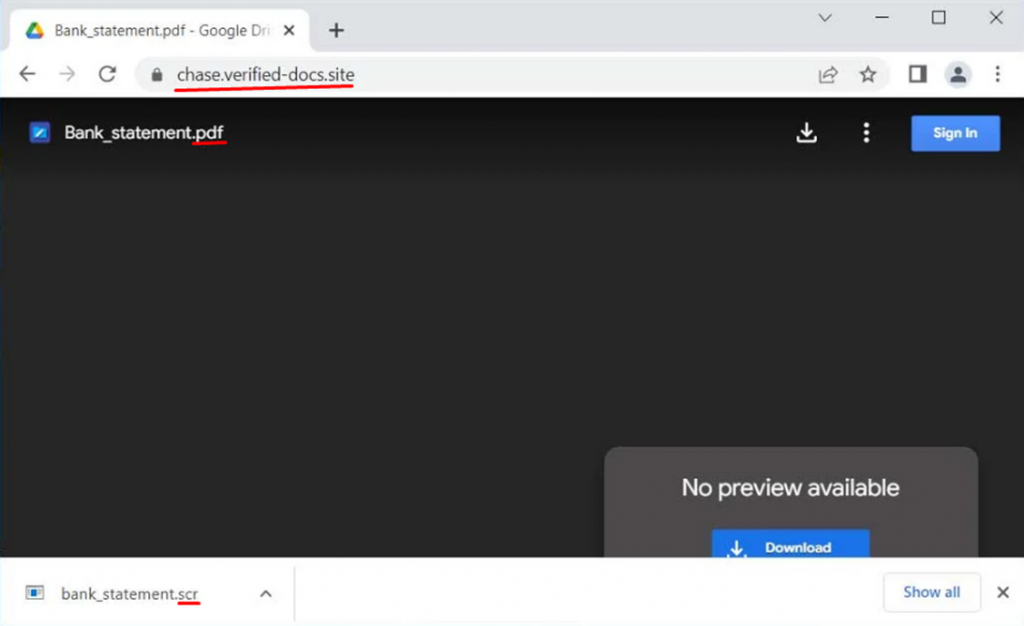Open the viewer's more actions menu
1024x626 pixels.
coord(866,133)
